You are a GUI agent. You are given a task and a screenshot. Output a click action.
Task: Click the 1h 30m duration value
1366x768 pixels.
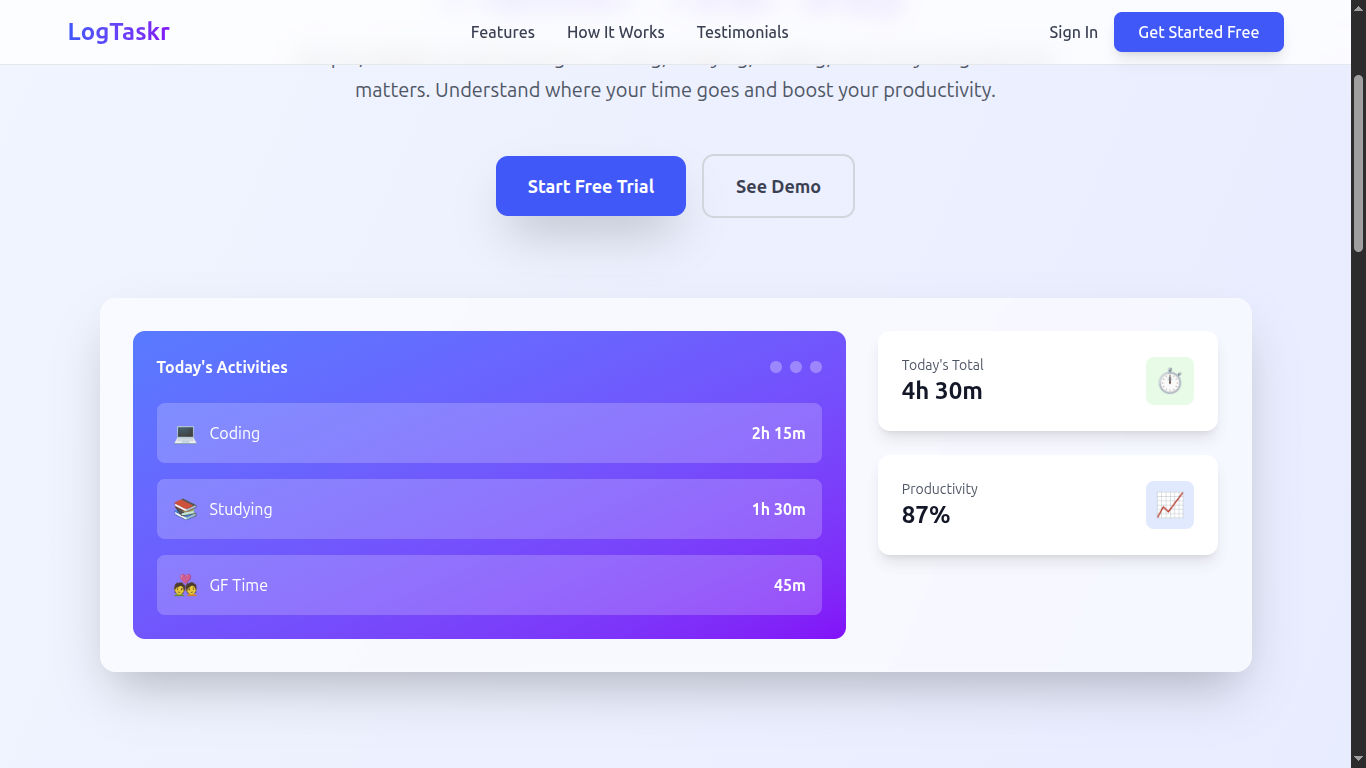tap(779, 509)
